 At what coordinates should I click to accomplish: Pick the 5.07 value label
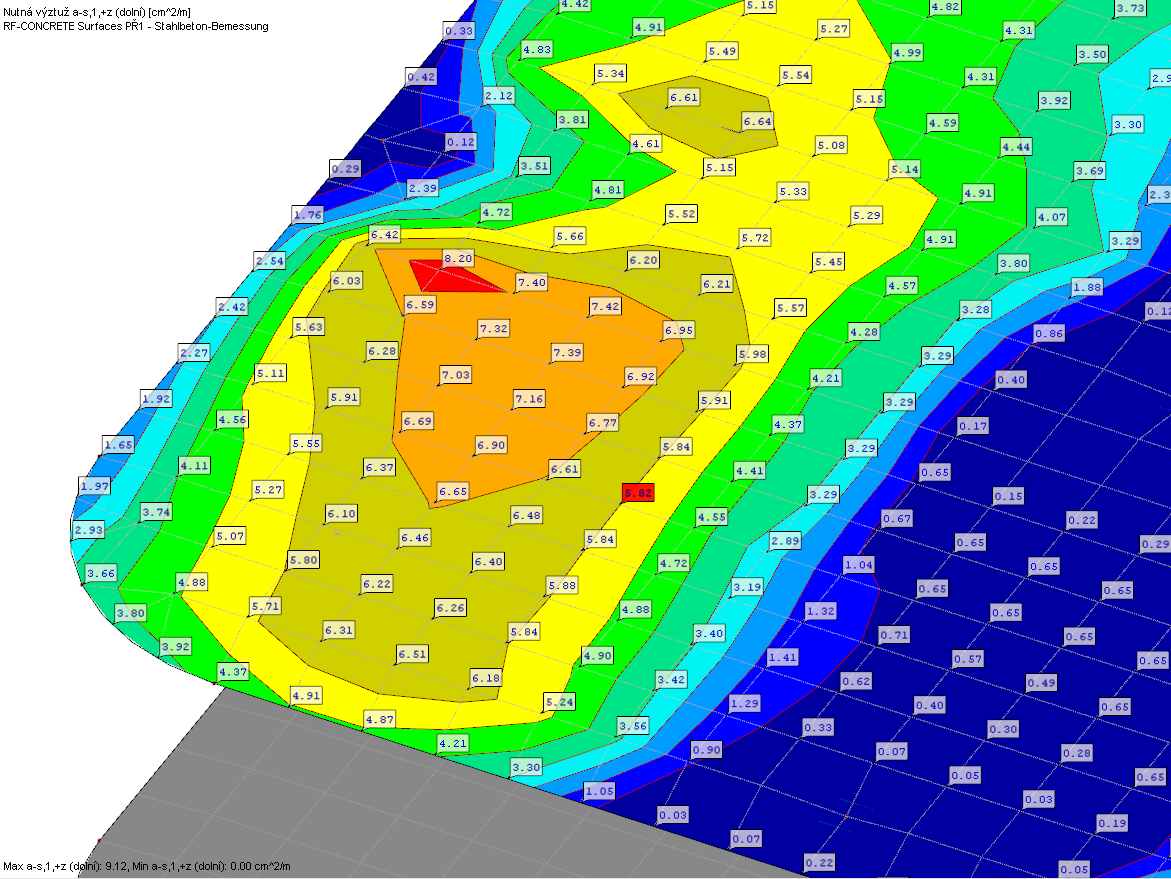230,536
